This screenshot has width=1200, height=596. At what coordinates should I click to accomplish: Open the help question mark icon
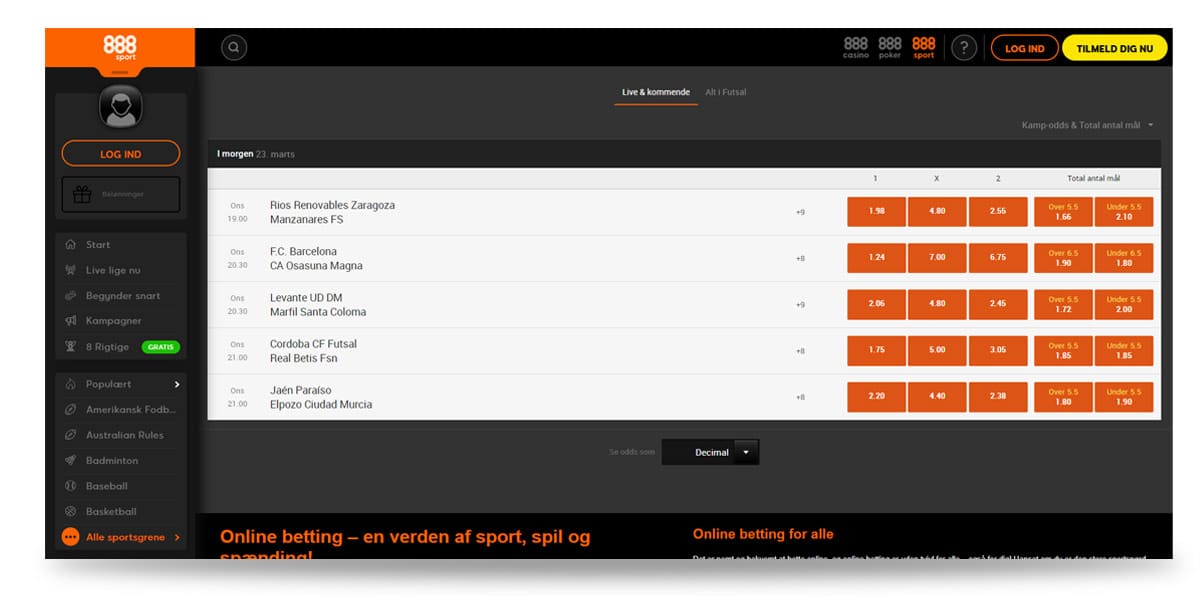(964, 47)
